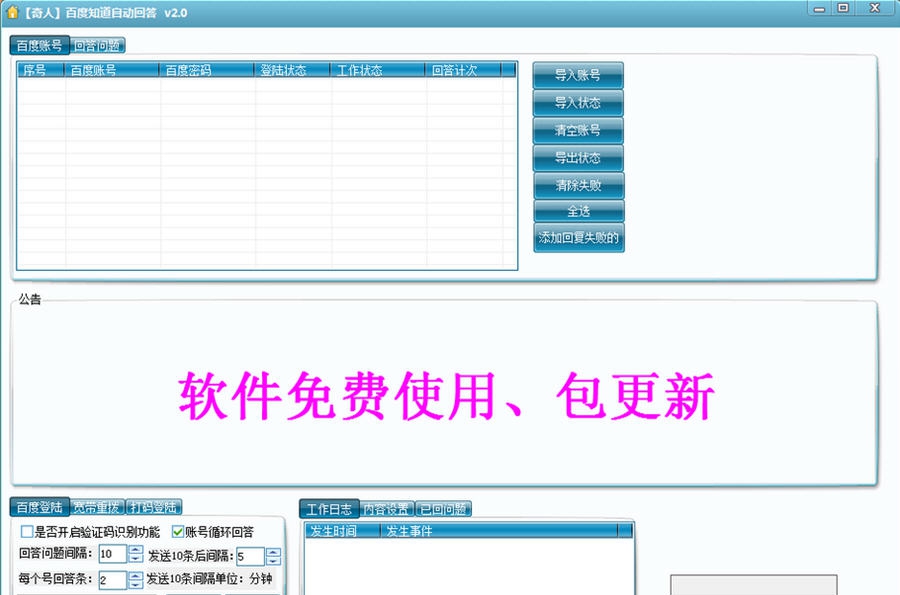Decrease 发送10条后间隔 with its down arrow
900x595 pixels.
(273, 560)
